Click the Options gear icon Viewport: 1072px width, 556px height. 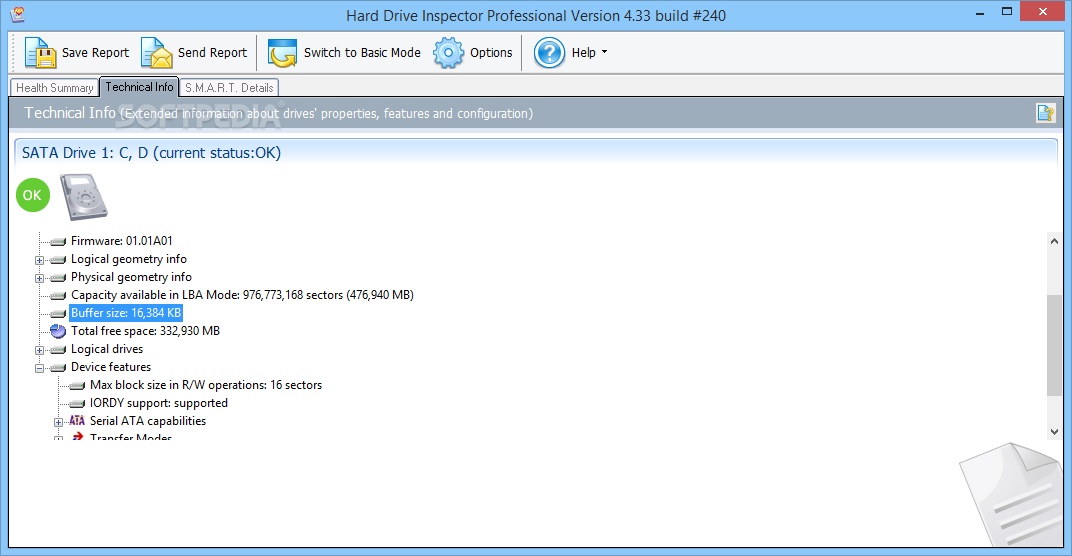pos(448,53)
